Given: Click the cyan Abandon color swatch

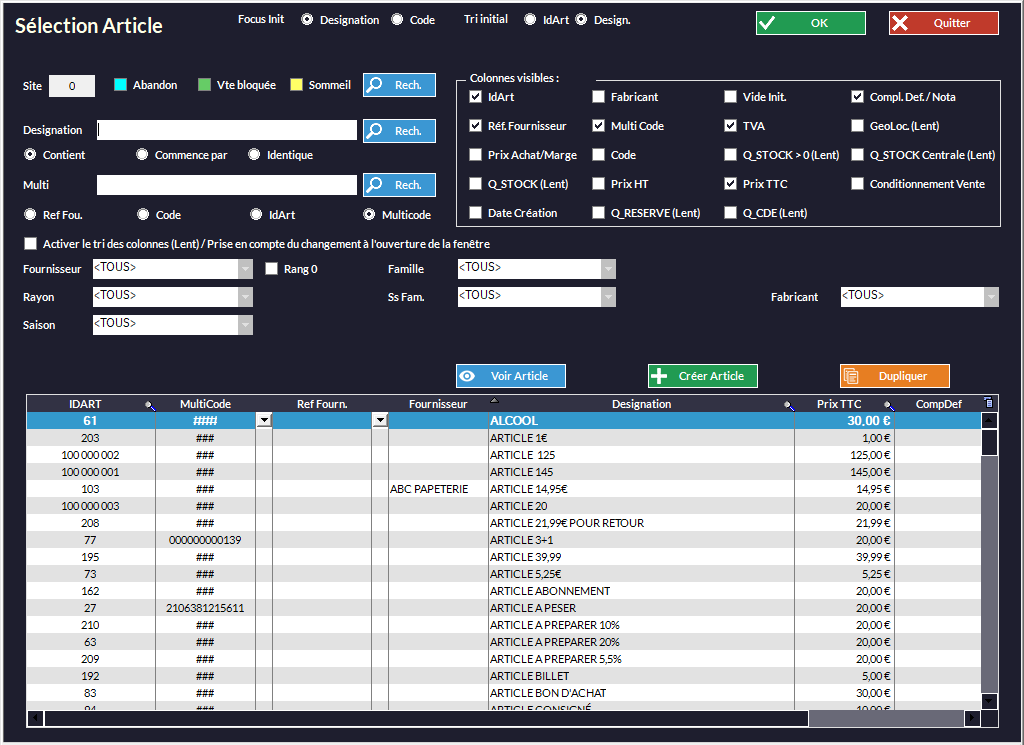Looking at the screenshot, I should click(x=121, y=85).
